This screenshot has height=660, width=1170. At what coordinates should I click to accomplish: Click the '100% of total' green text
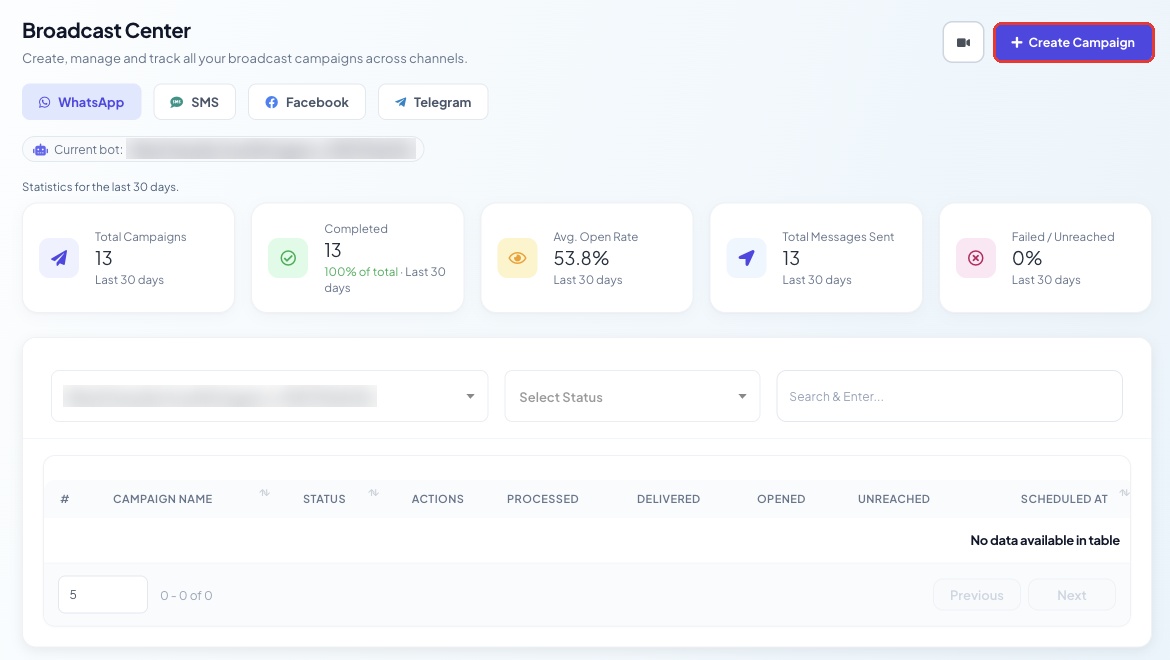point(361,271)
